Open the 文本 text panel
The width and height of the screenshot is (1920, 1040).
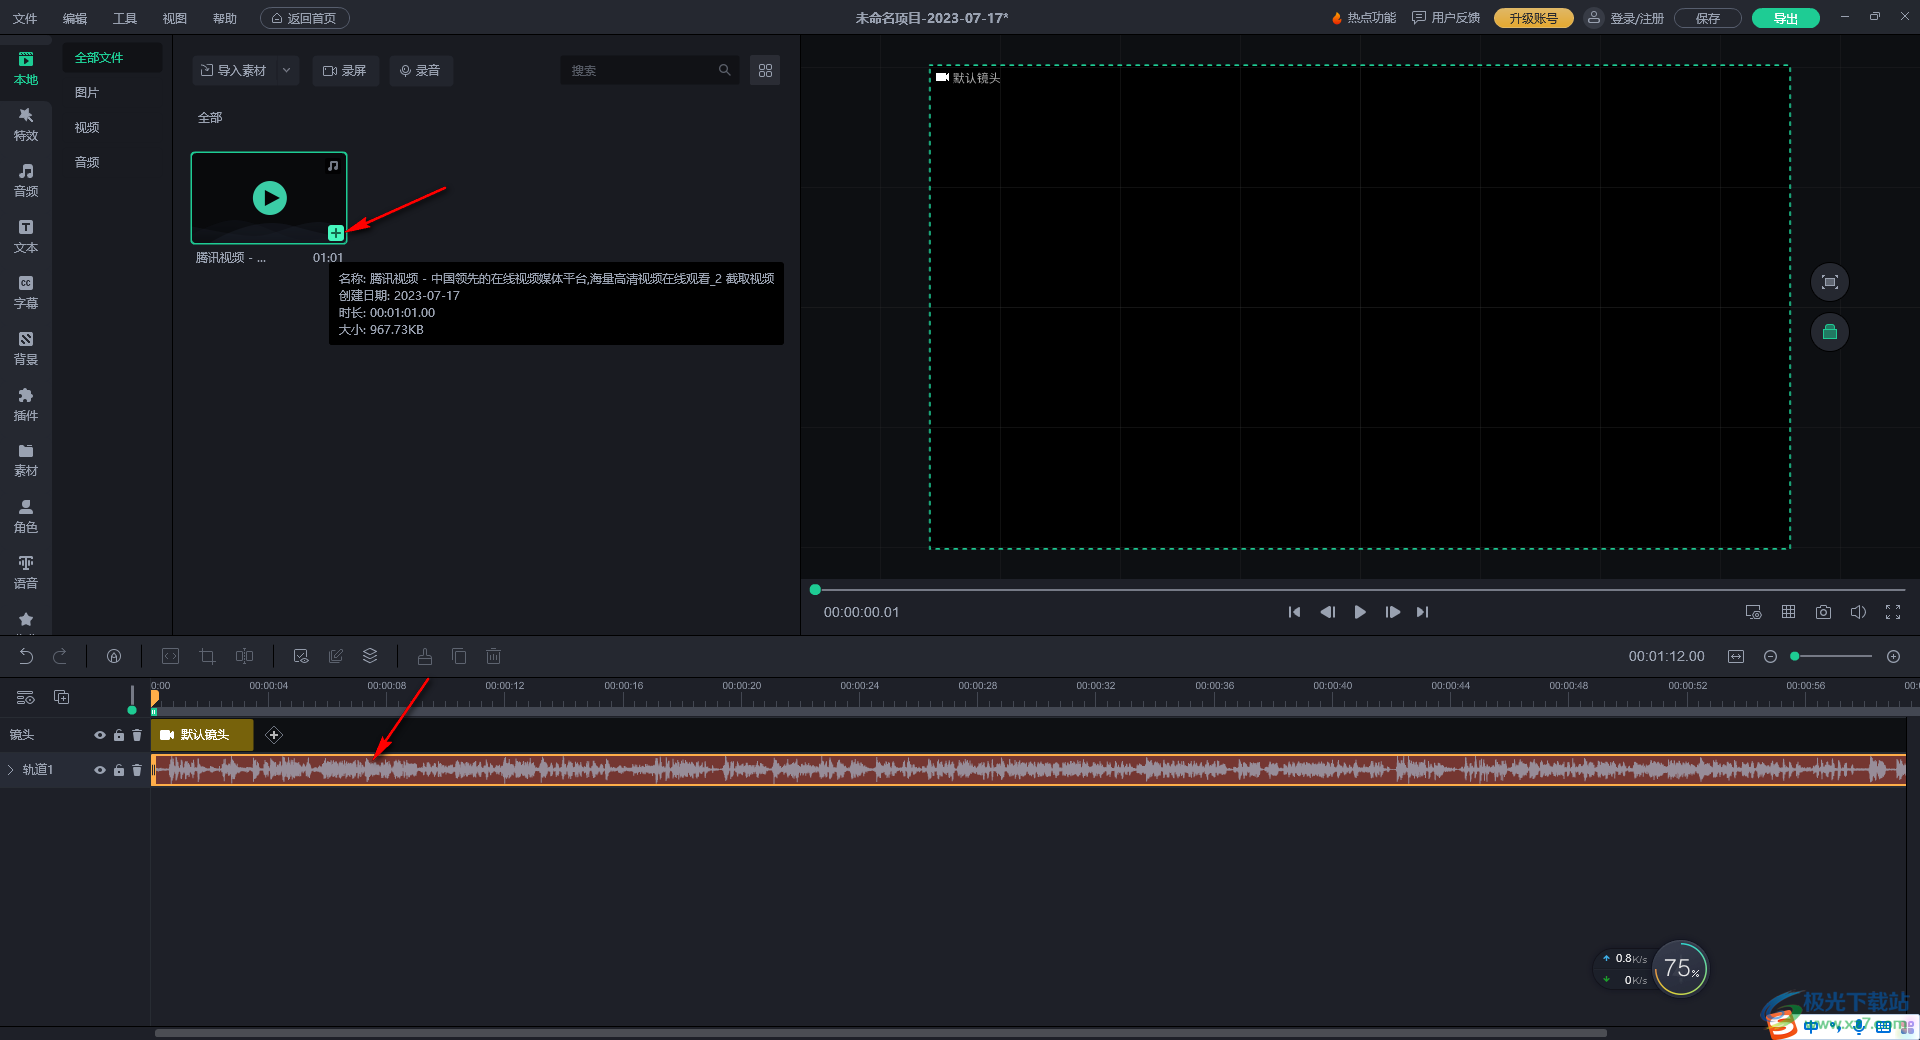point(26,237)
